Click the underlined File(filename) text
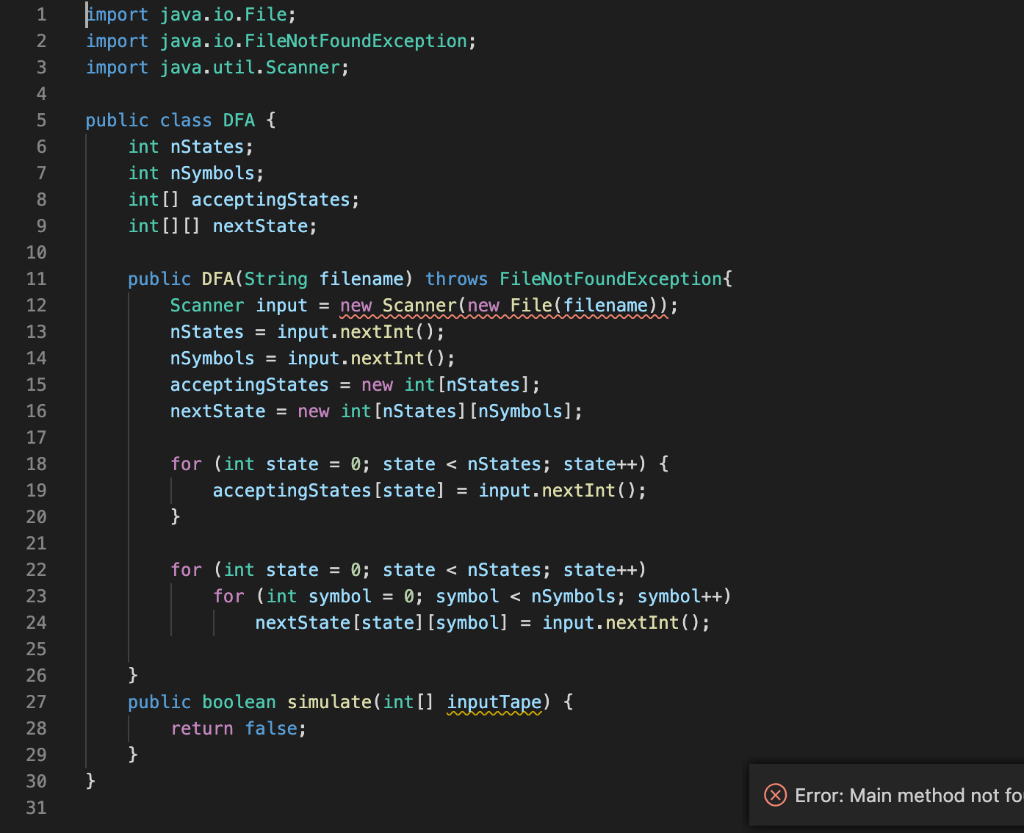This screenshot has width=1024, height=833. [x=586, y=304]
